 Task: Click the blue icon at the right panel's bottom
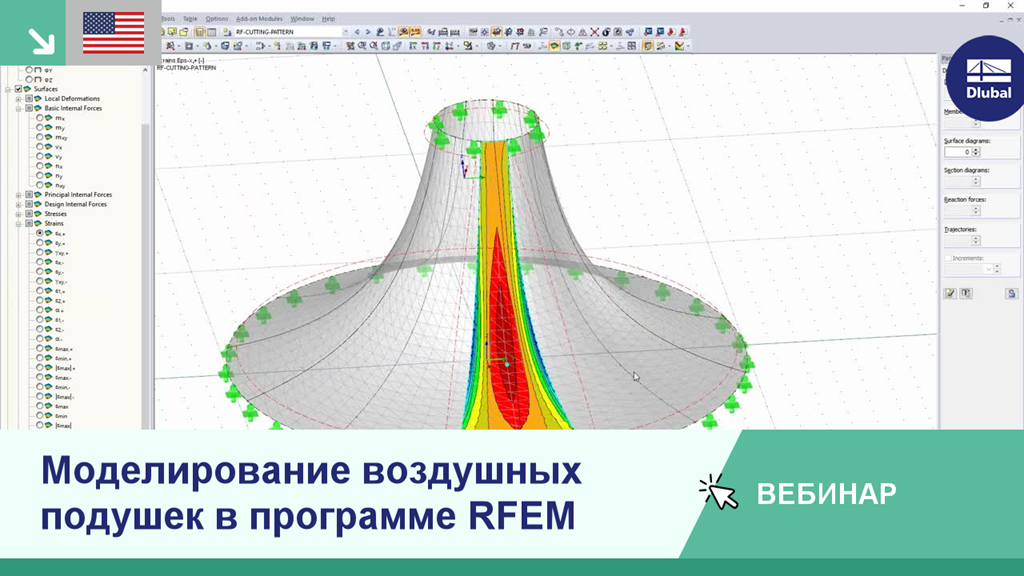1012,294
